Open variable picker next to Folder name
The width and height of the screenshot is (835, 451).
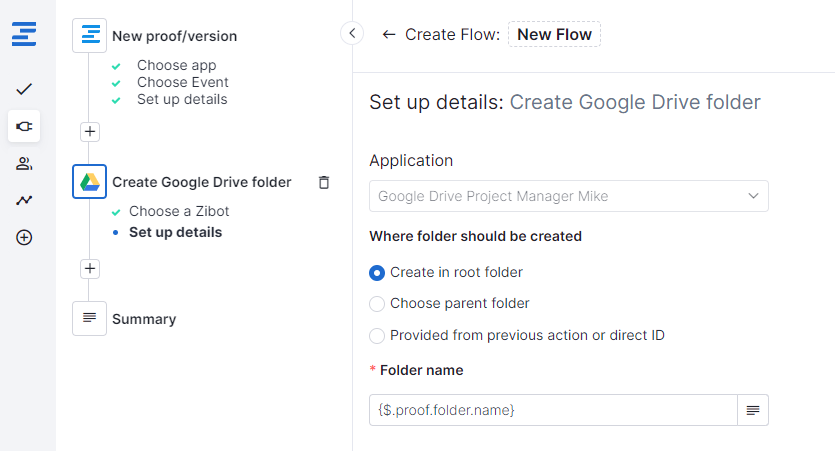pos(752,410)
